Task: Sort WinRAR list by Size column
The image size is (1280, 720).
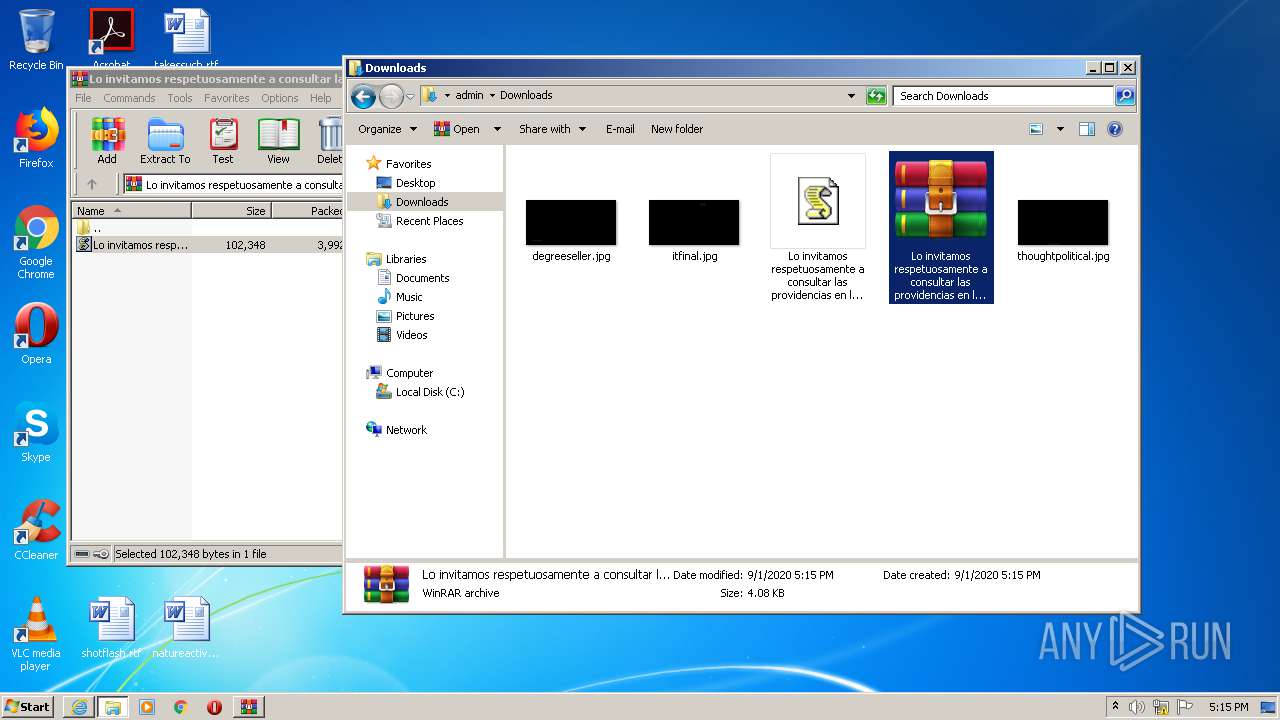Action: [x=231, y=211]
